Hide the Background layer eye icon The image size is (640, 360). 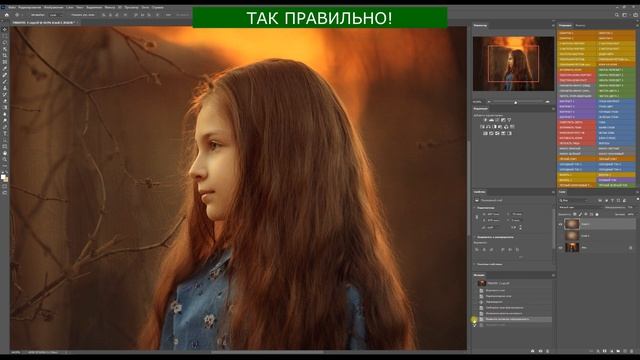click(x=560, y=247)
